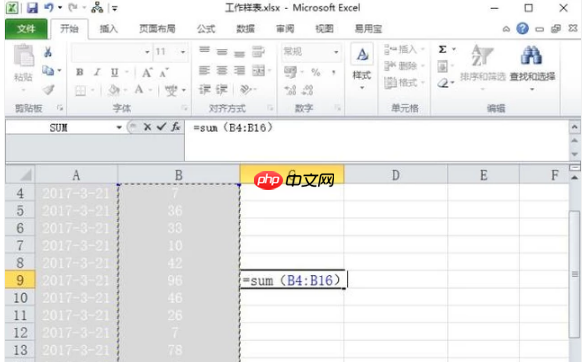This screenshot has height=362, width=588.
Task: Cancel formula entry with X icon
Action: [147, 127]
